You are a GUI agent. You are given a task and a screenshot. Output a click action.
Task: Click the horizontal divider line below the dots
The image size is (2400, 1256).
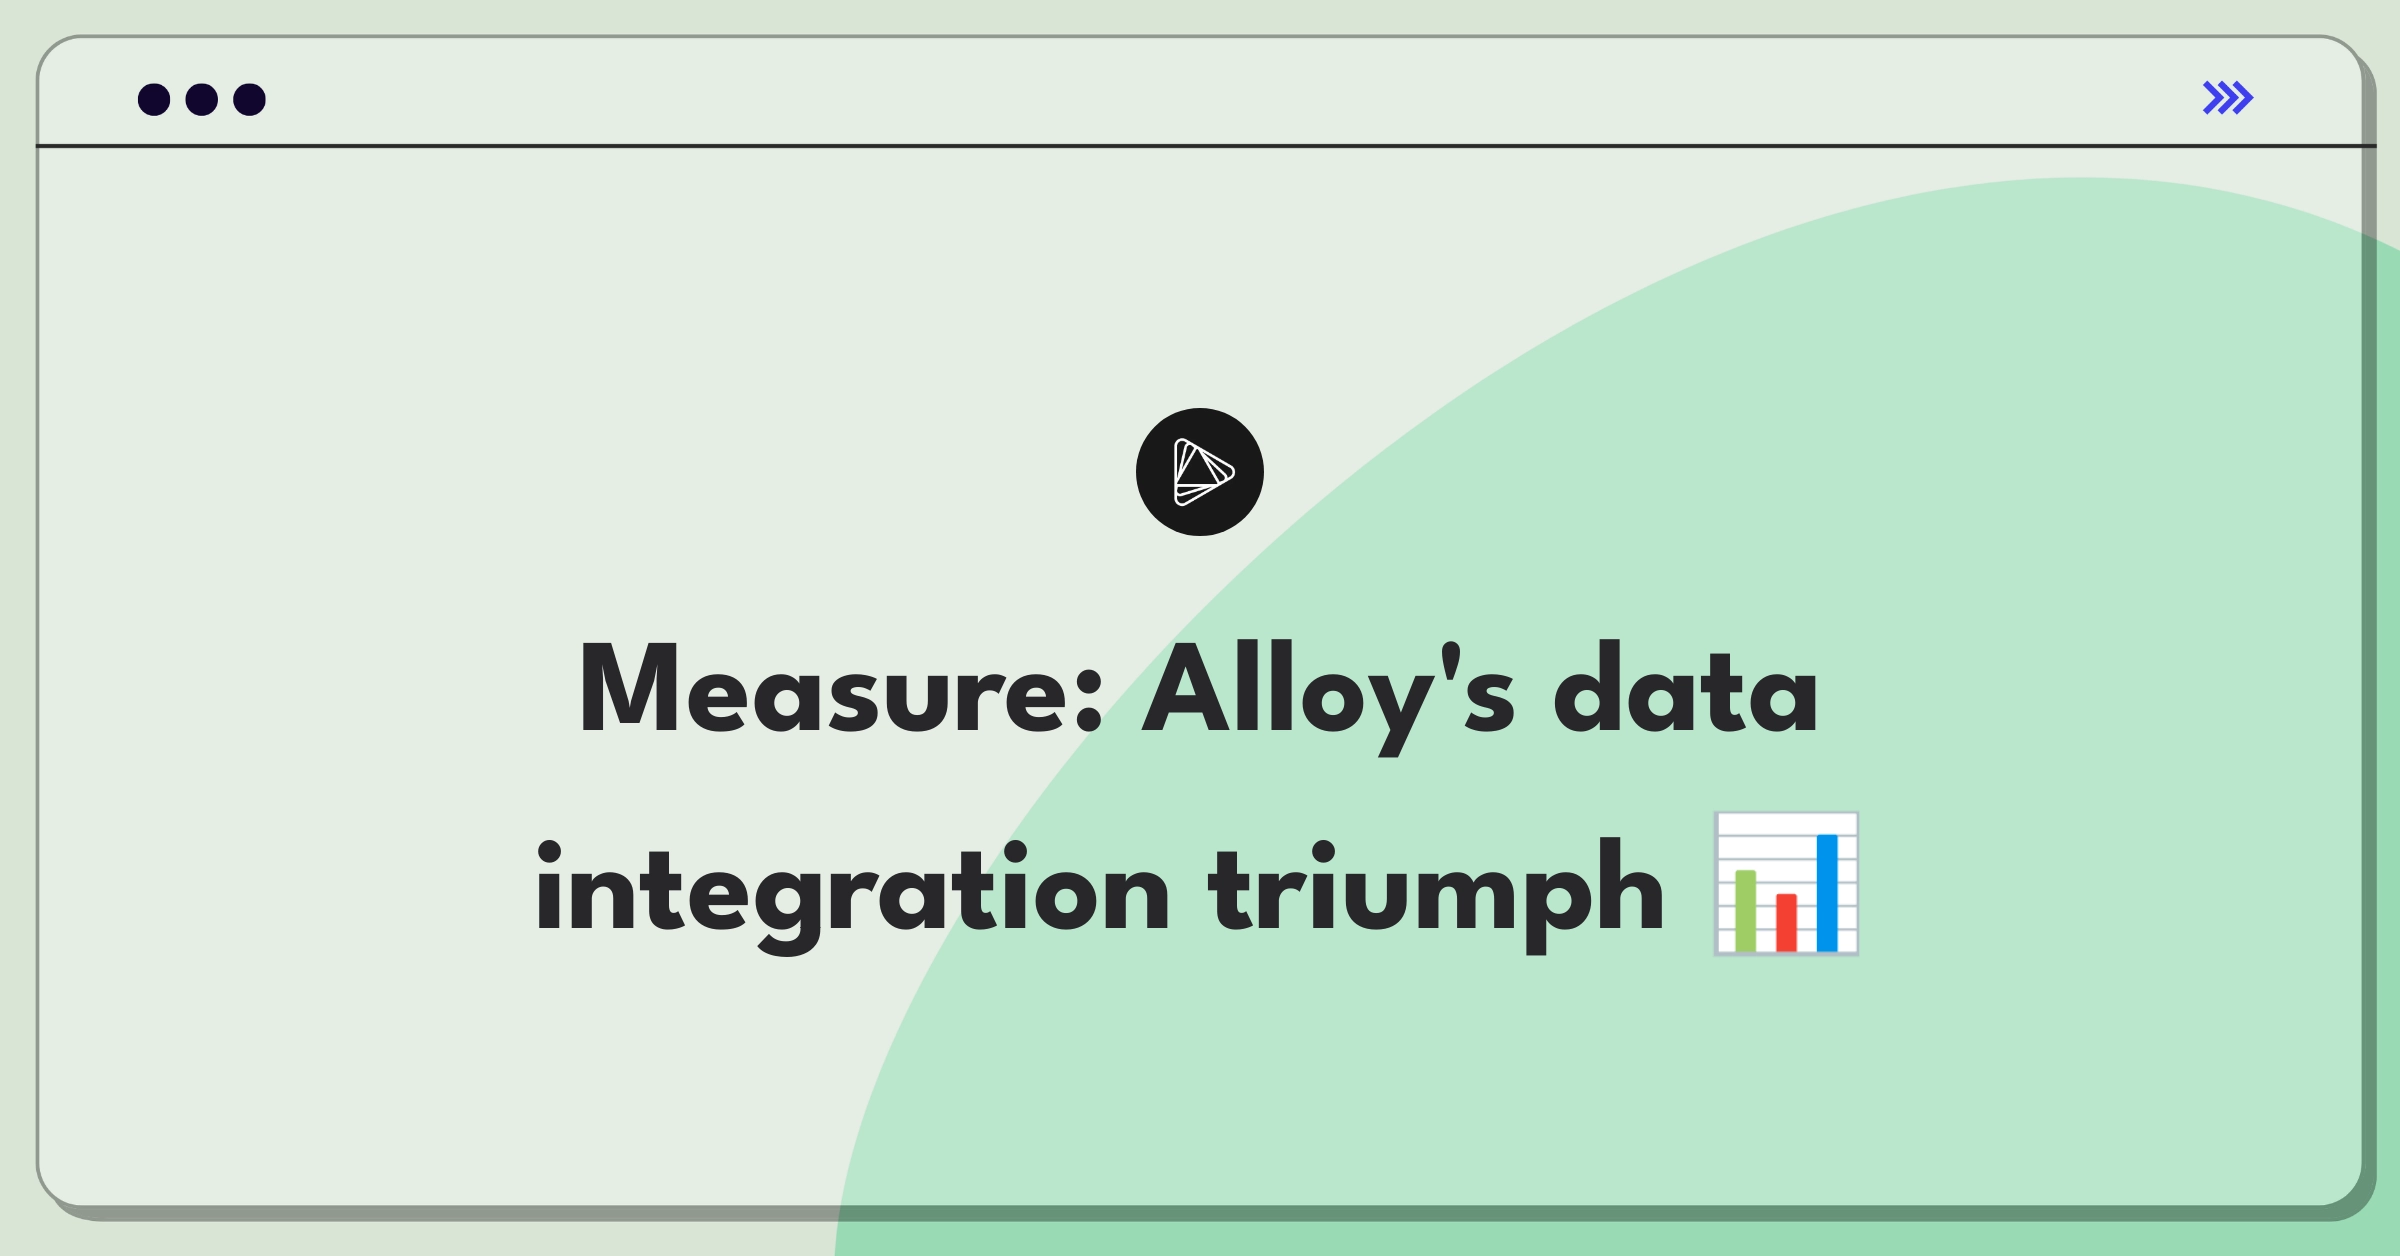[1206, 146]
